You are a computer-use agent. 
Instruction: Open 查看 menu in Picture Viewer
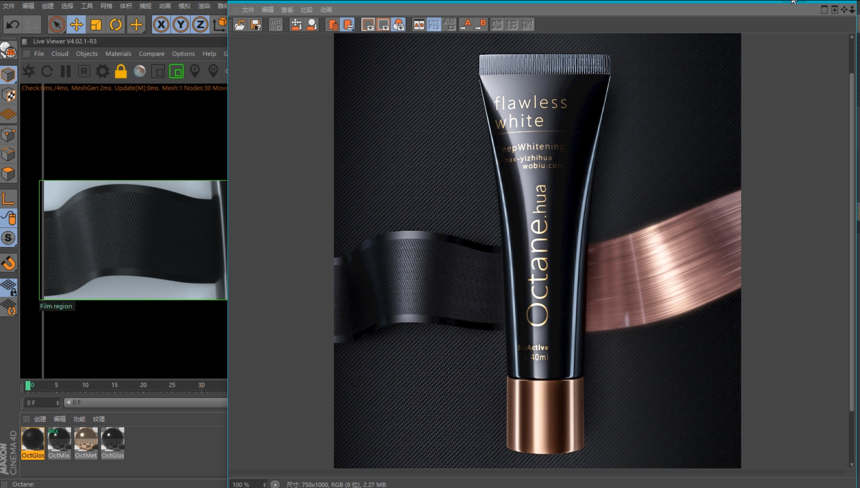click(287, 10)
